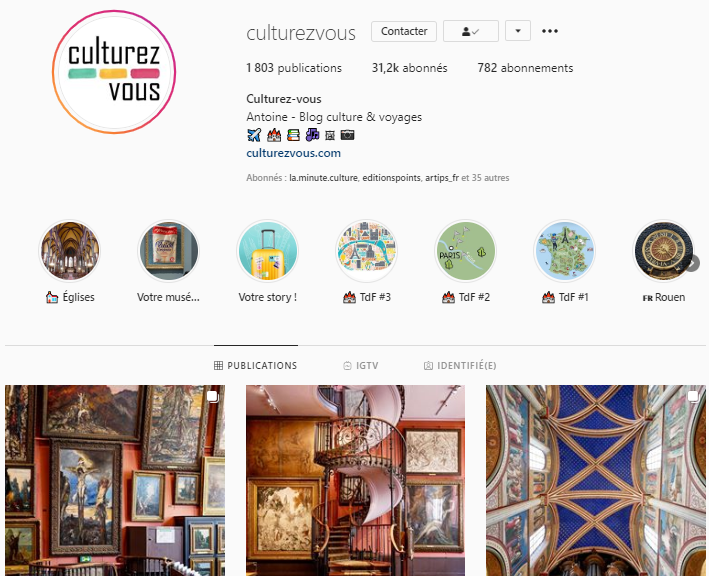The height and width of the screenshot is (576, 709).
Task: Switch to the IGTV tab
Action: click(x=361, y=365)
